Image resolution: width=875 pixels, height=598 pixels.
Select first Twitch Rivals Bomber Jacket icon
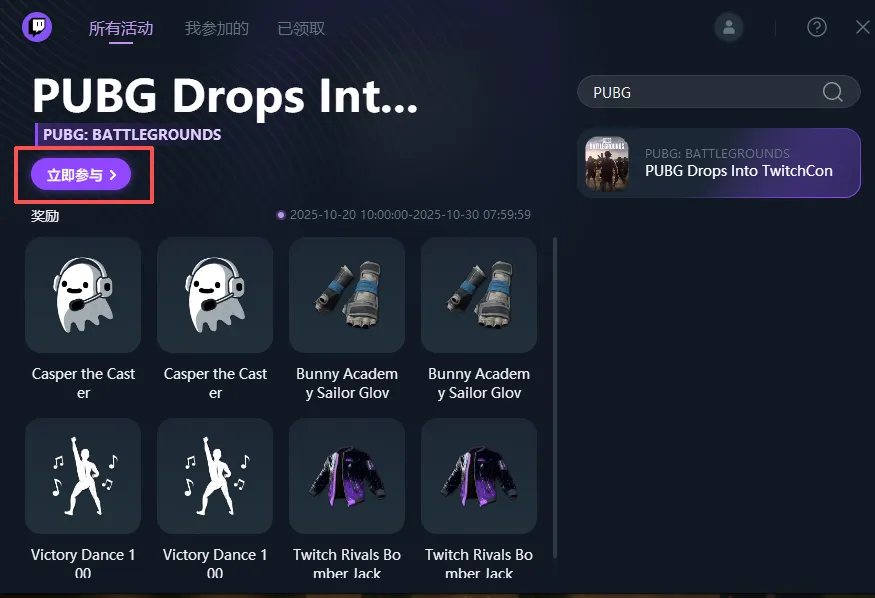[347, 476]
